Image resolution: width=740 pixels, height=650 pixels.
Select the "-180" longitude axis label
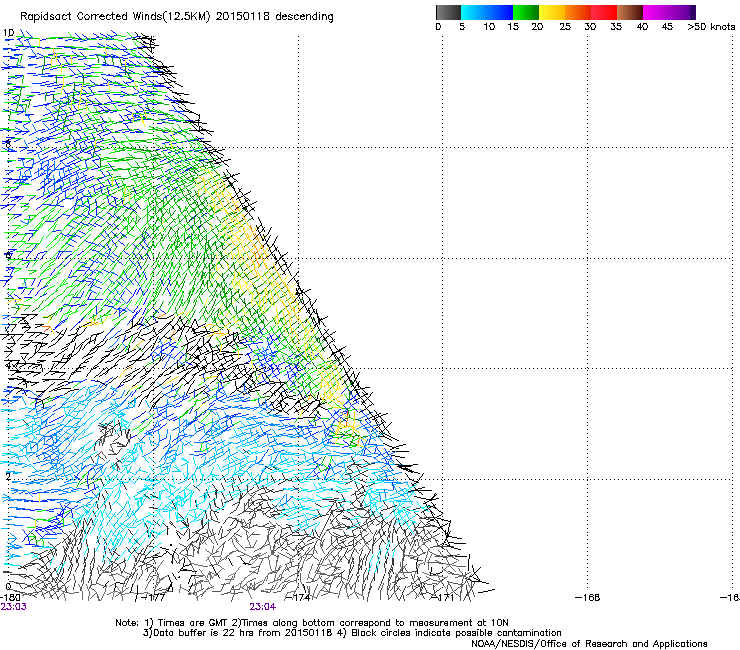click(10, 598)
